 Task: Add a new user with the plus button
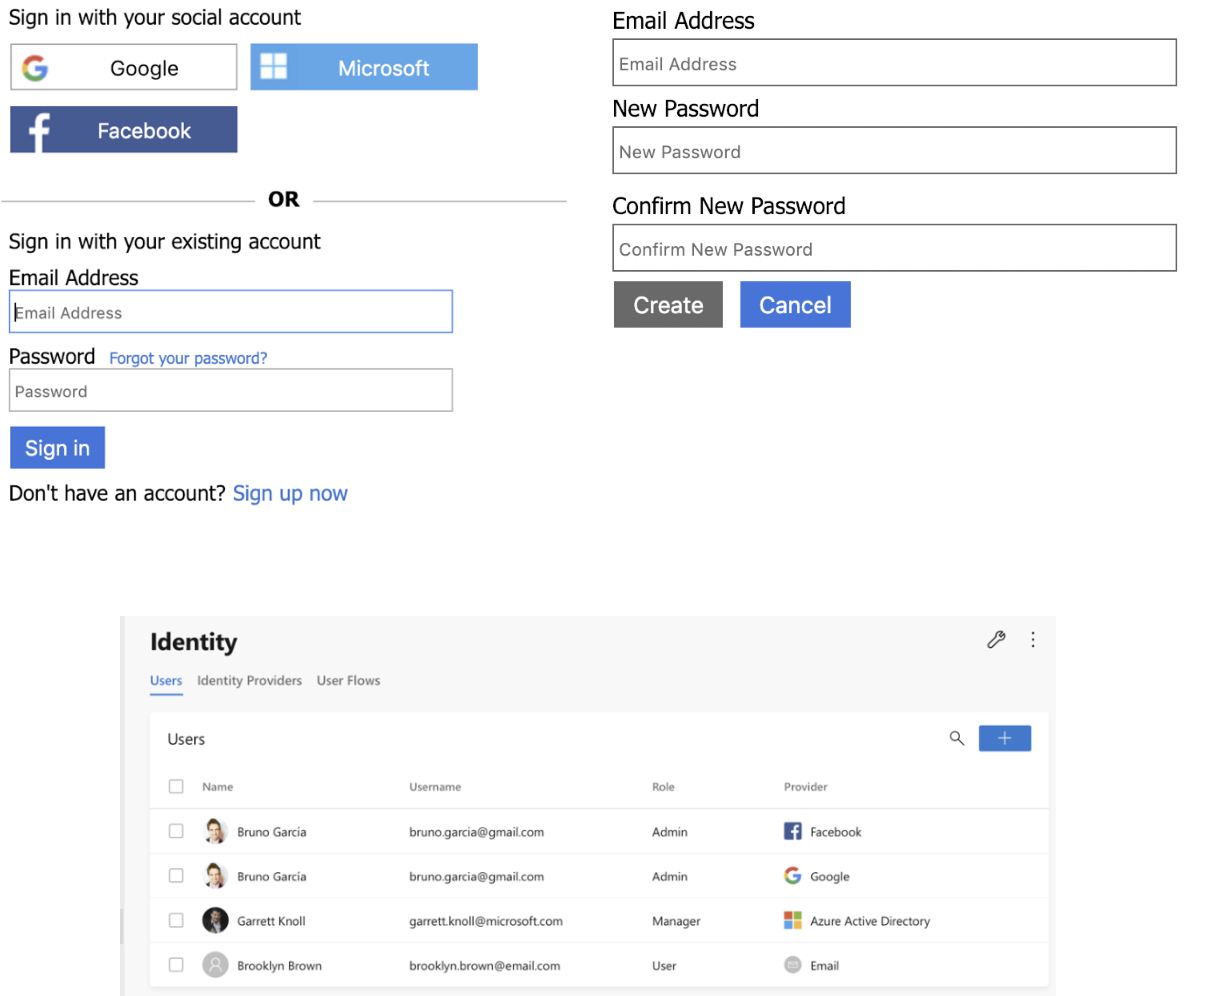click(x=1004, y=738)
